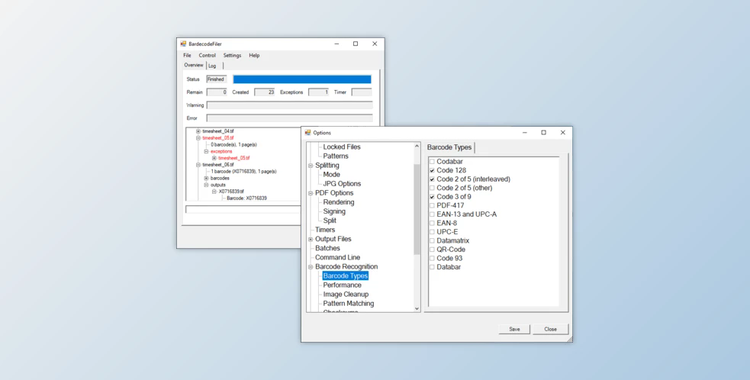Uncheck the Code 128 checkbox
This screenshot has width=750, height=380.
432,170
